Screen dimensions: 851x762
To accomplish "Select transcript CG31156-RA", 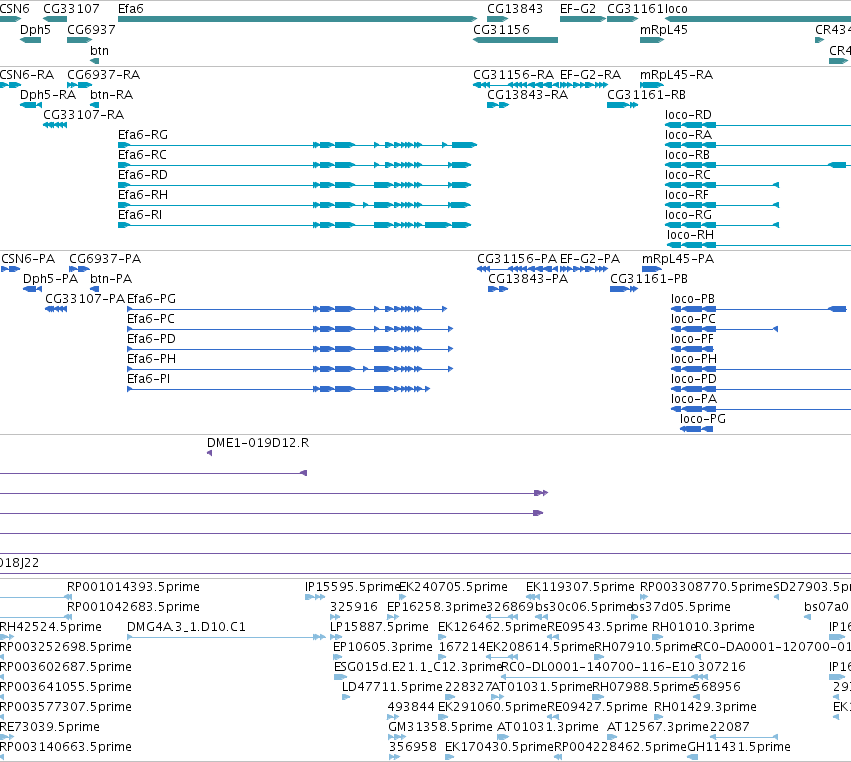I will point(513,75).
